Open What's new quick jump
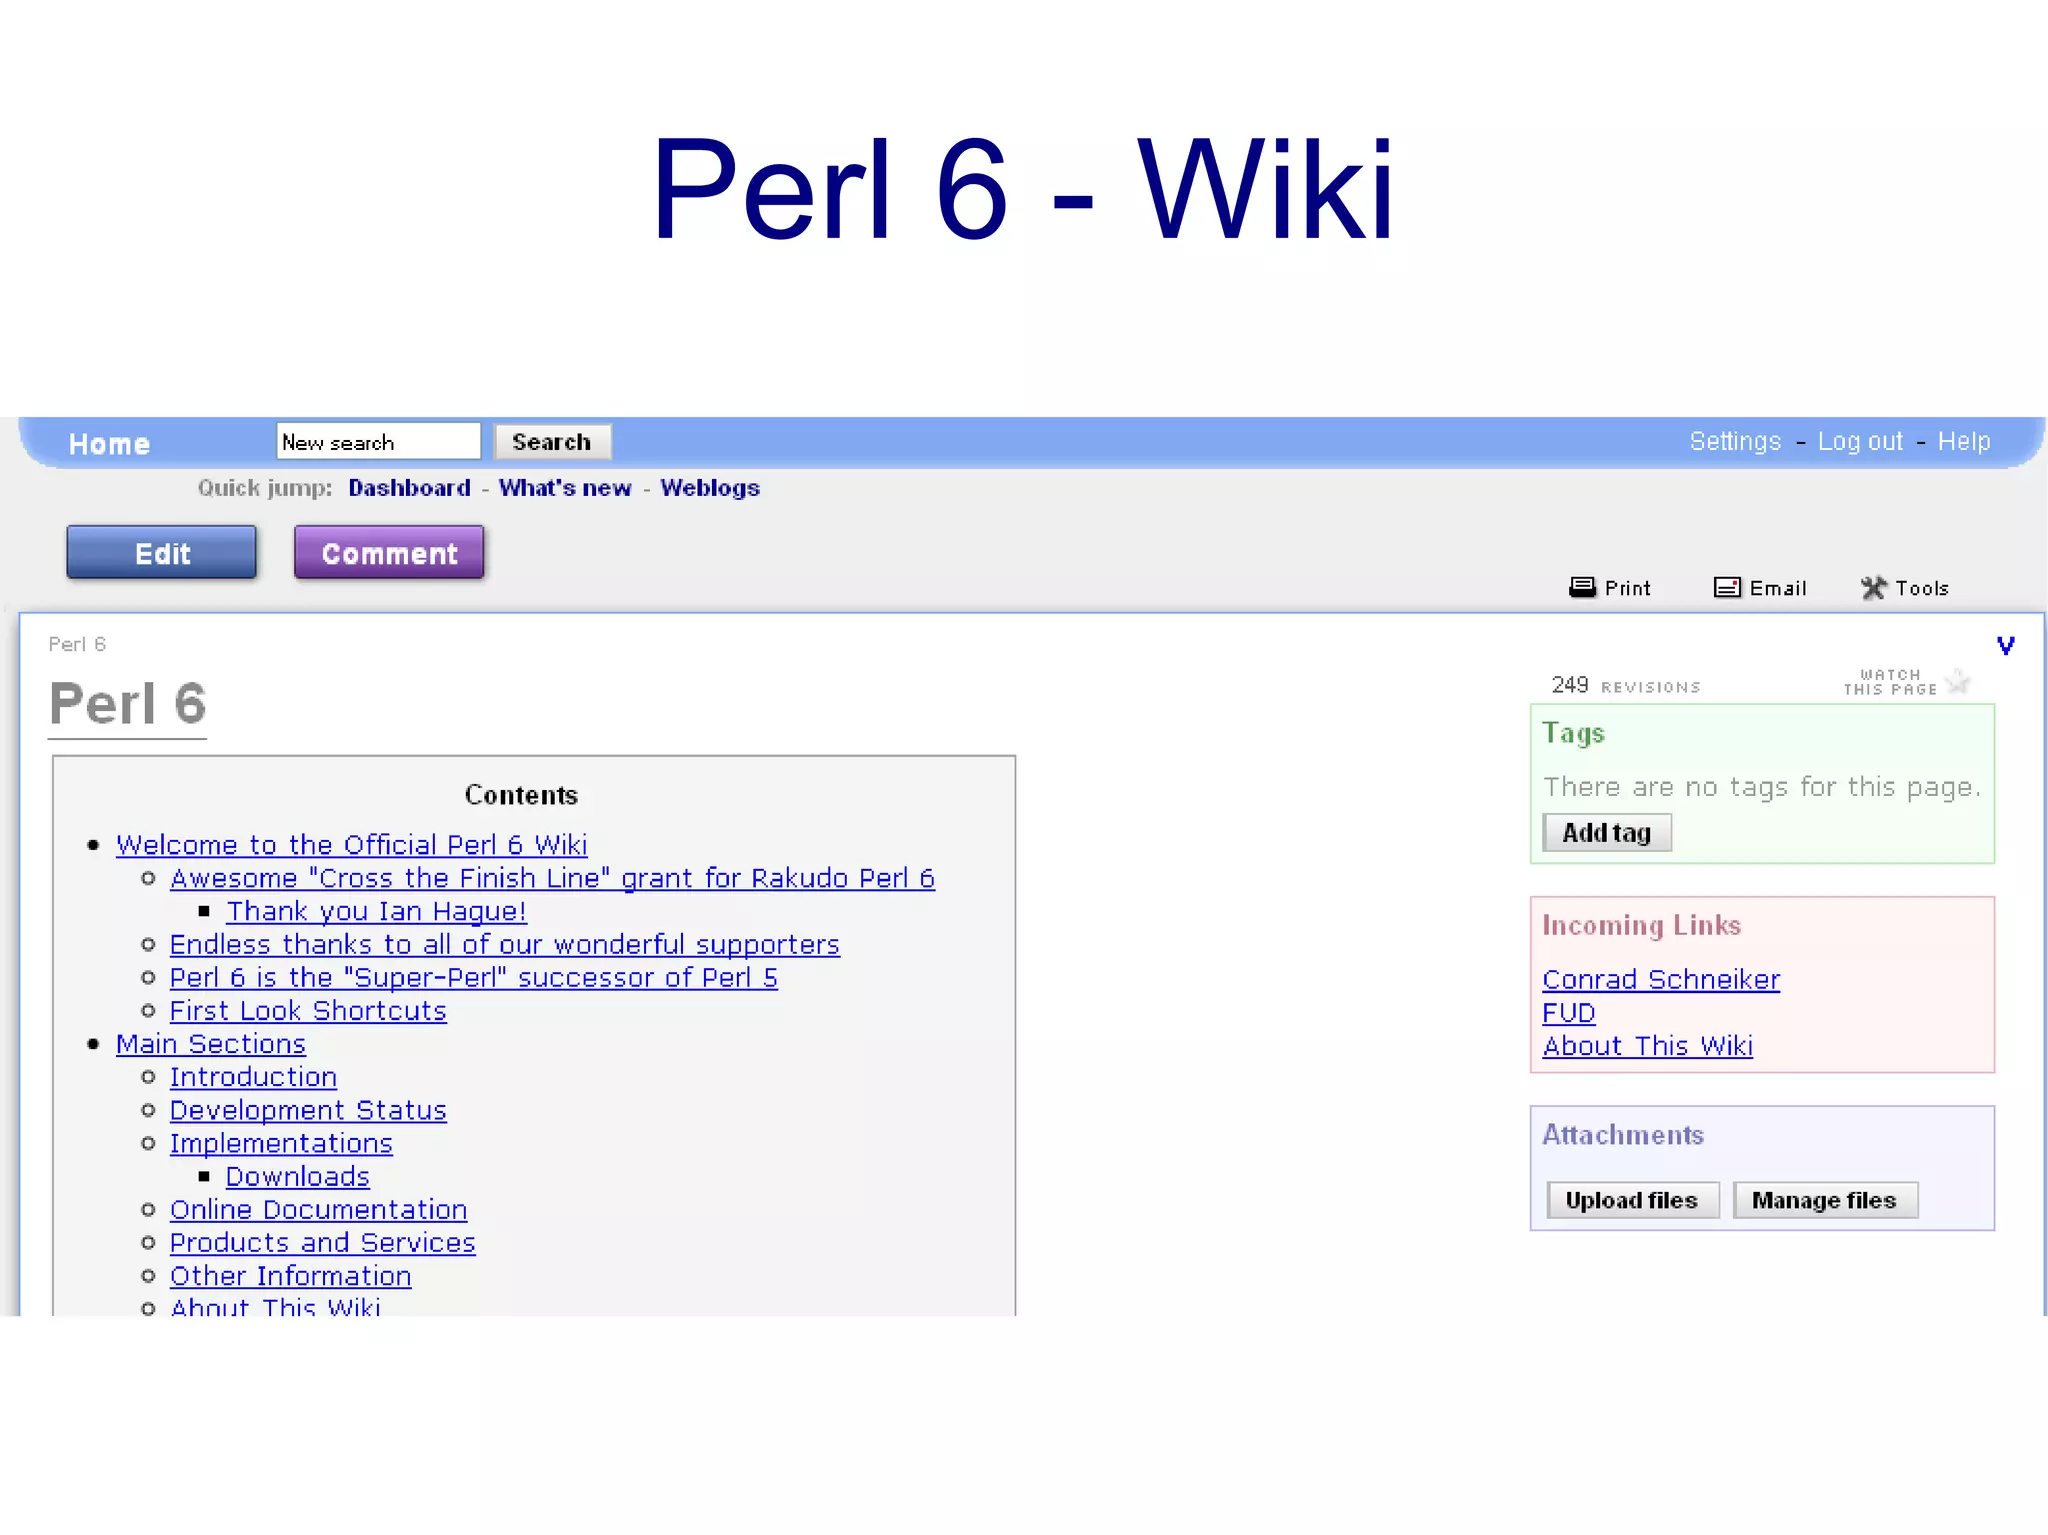 pos(565,488)
